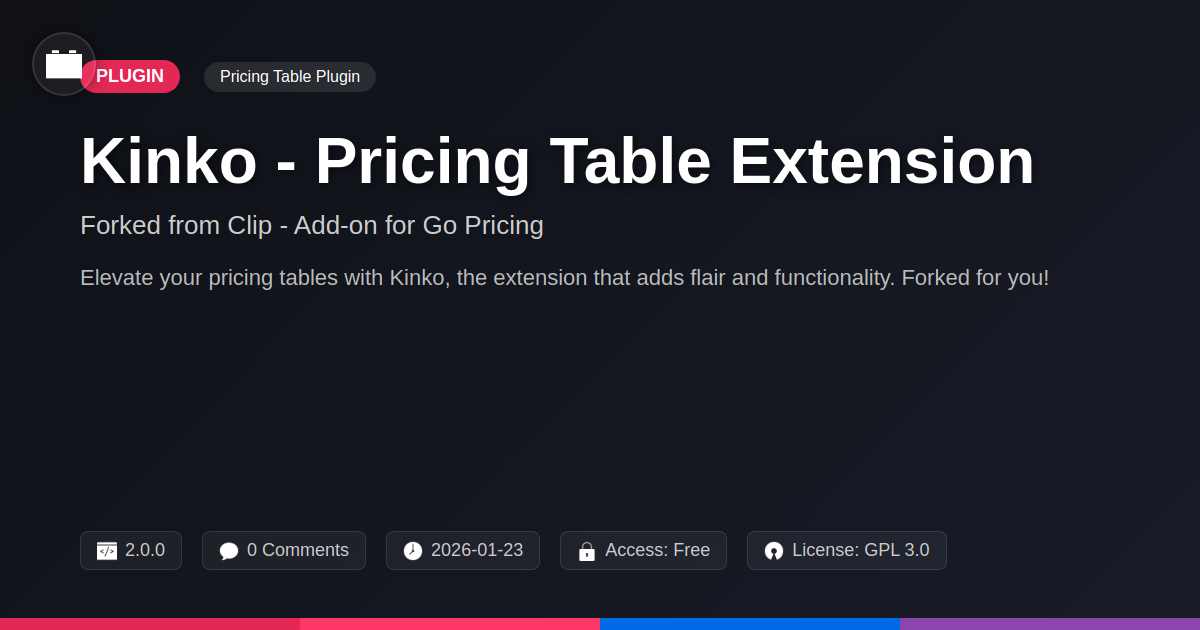1200x630 pixels.
Task: Click the Elevate your pricing tables description
Action: [565, 278]
